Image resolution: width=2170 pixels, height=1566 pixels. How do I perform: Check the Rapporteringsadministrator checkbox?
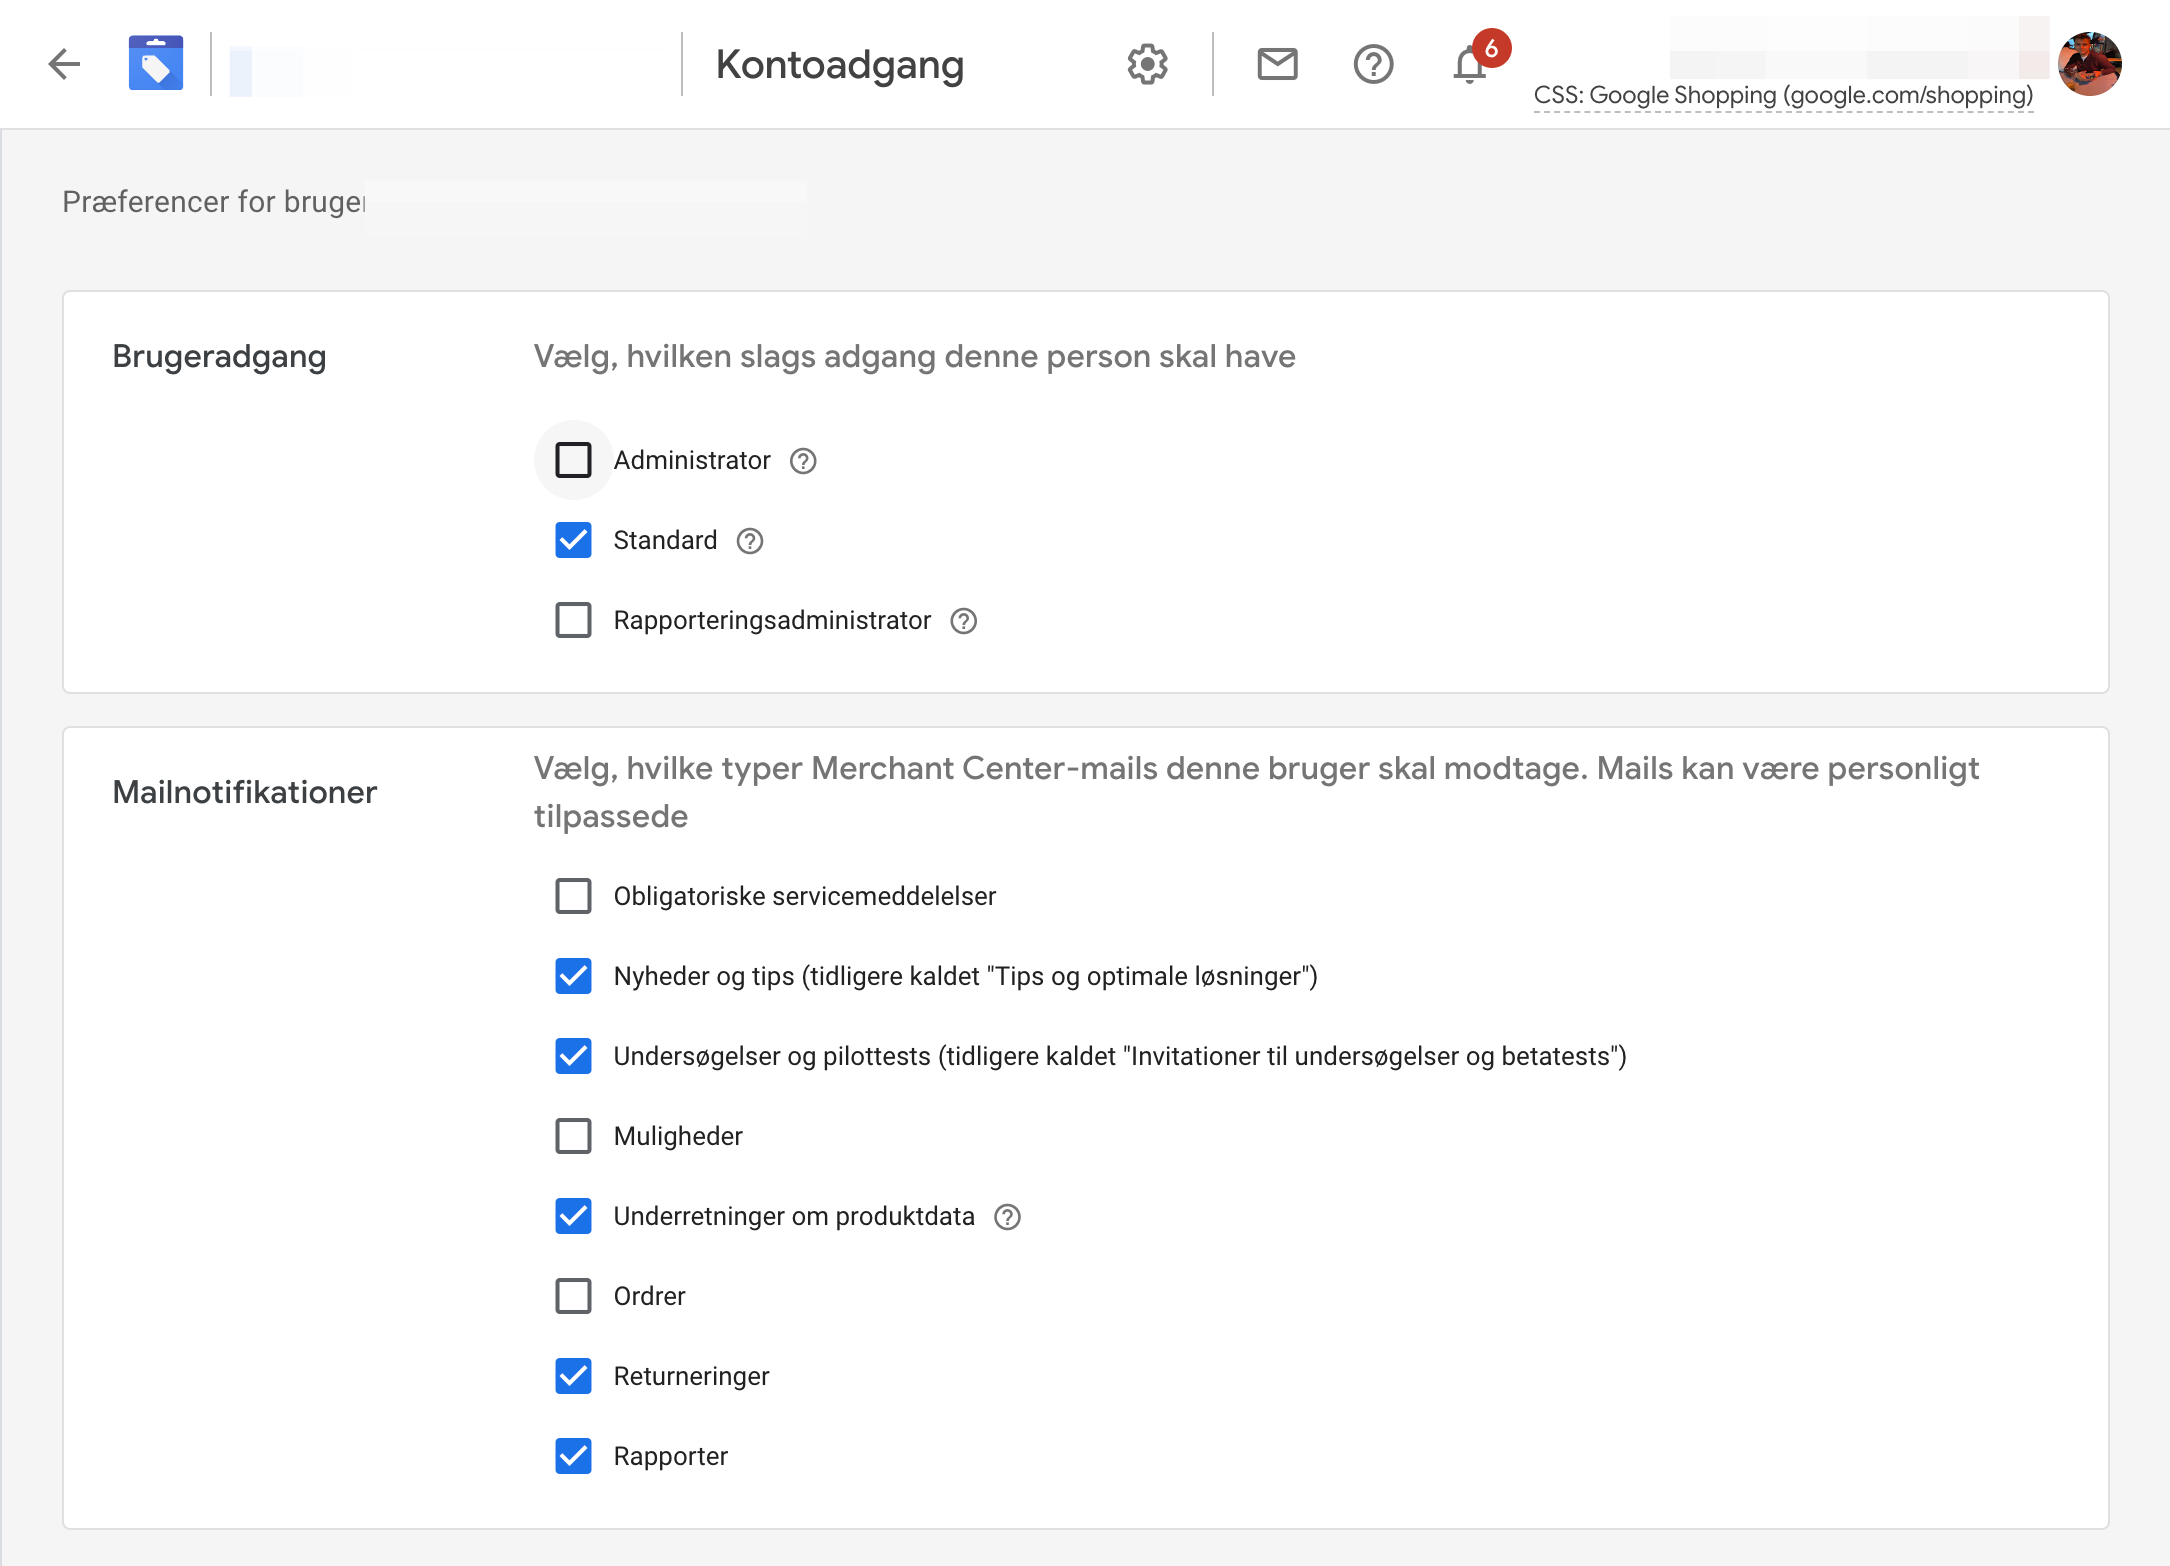tap(573, 620)
